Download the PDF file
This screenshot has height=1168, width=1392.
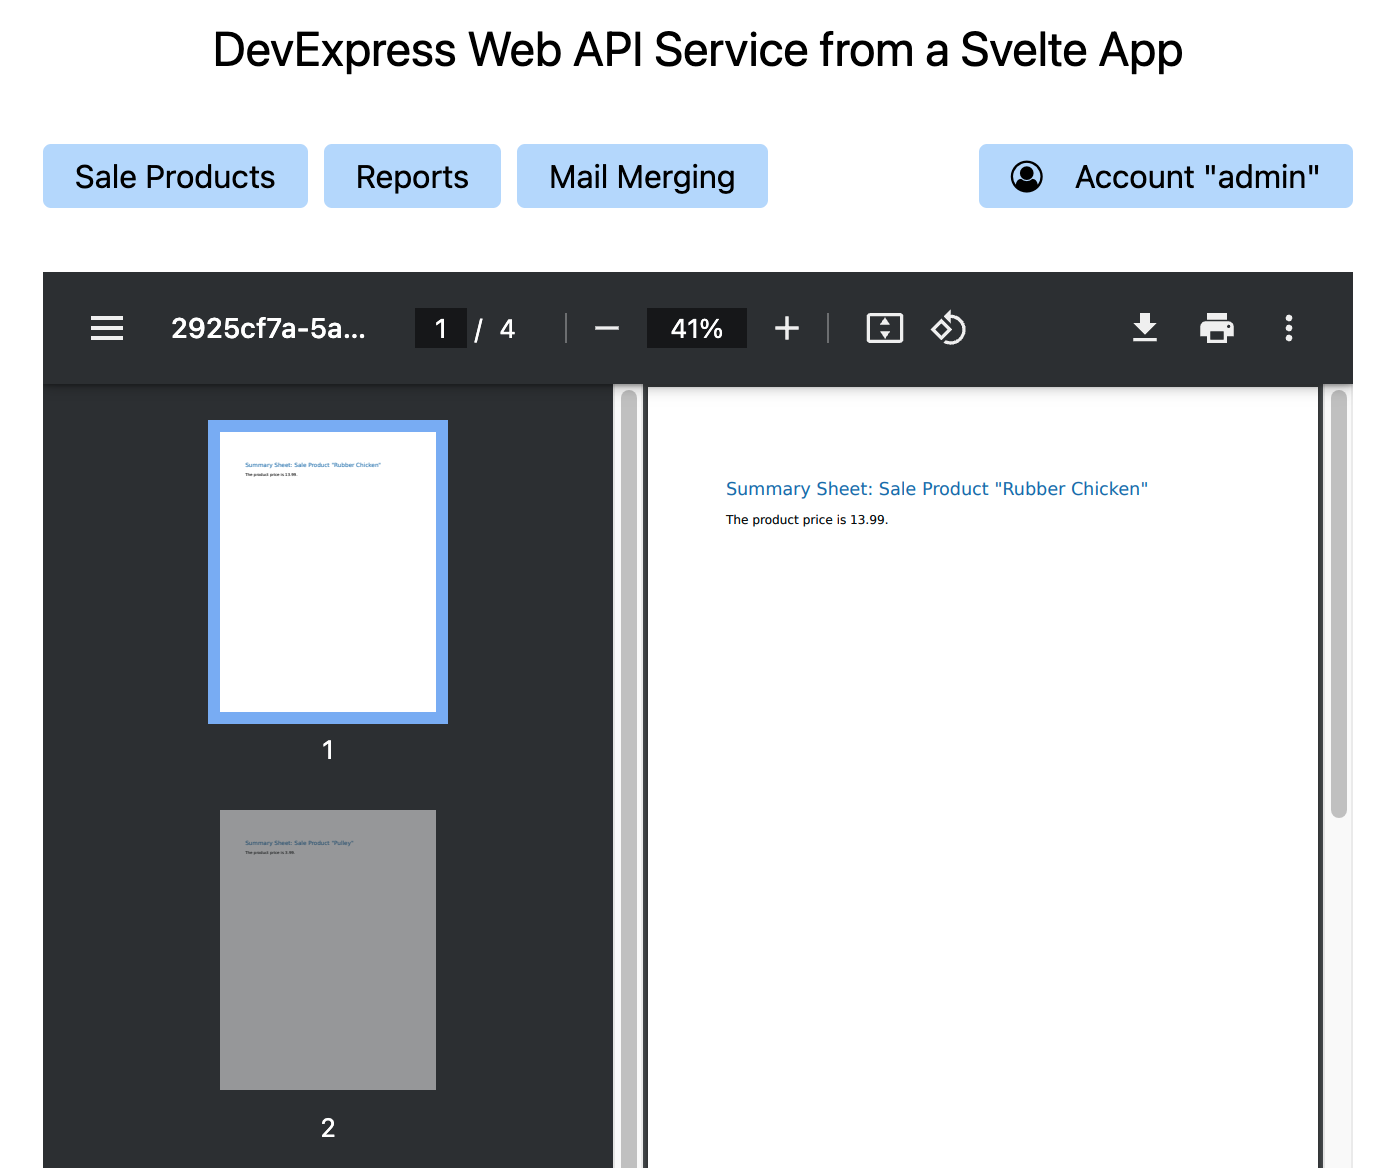[x=1145, y=328]
